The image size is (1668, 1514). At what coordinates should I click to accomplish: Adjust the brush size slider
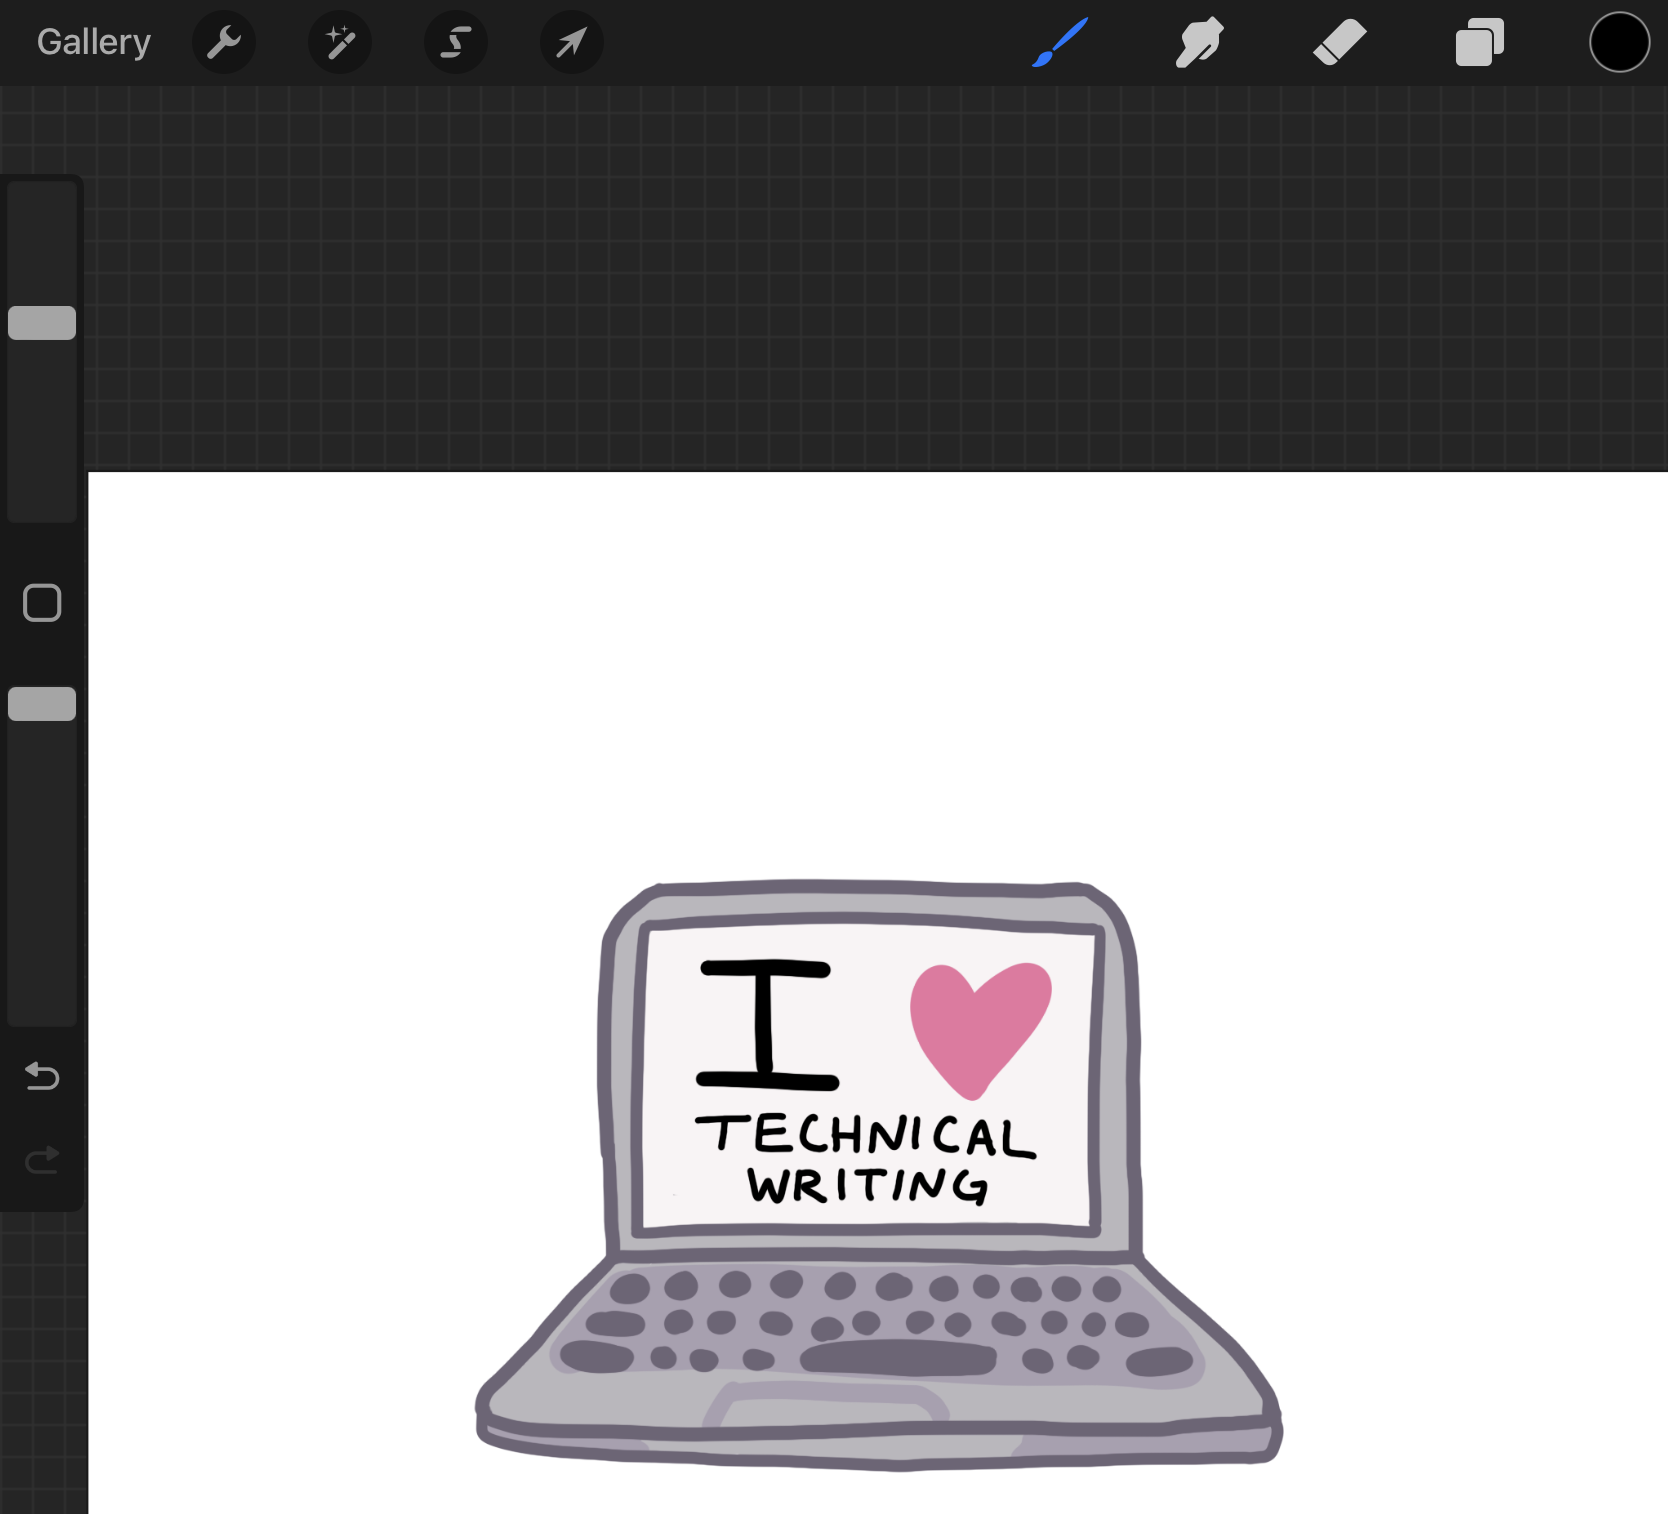click(41, 322)
